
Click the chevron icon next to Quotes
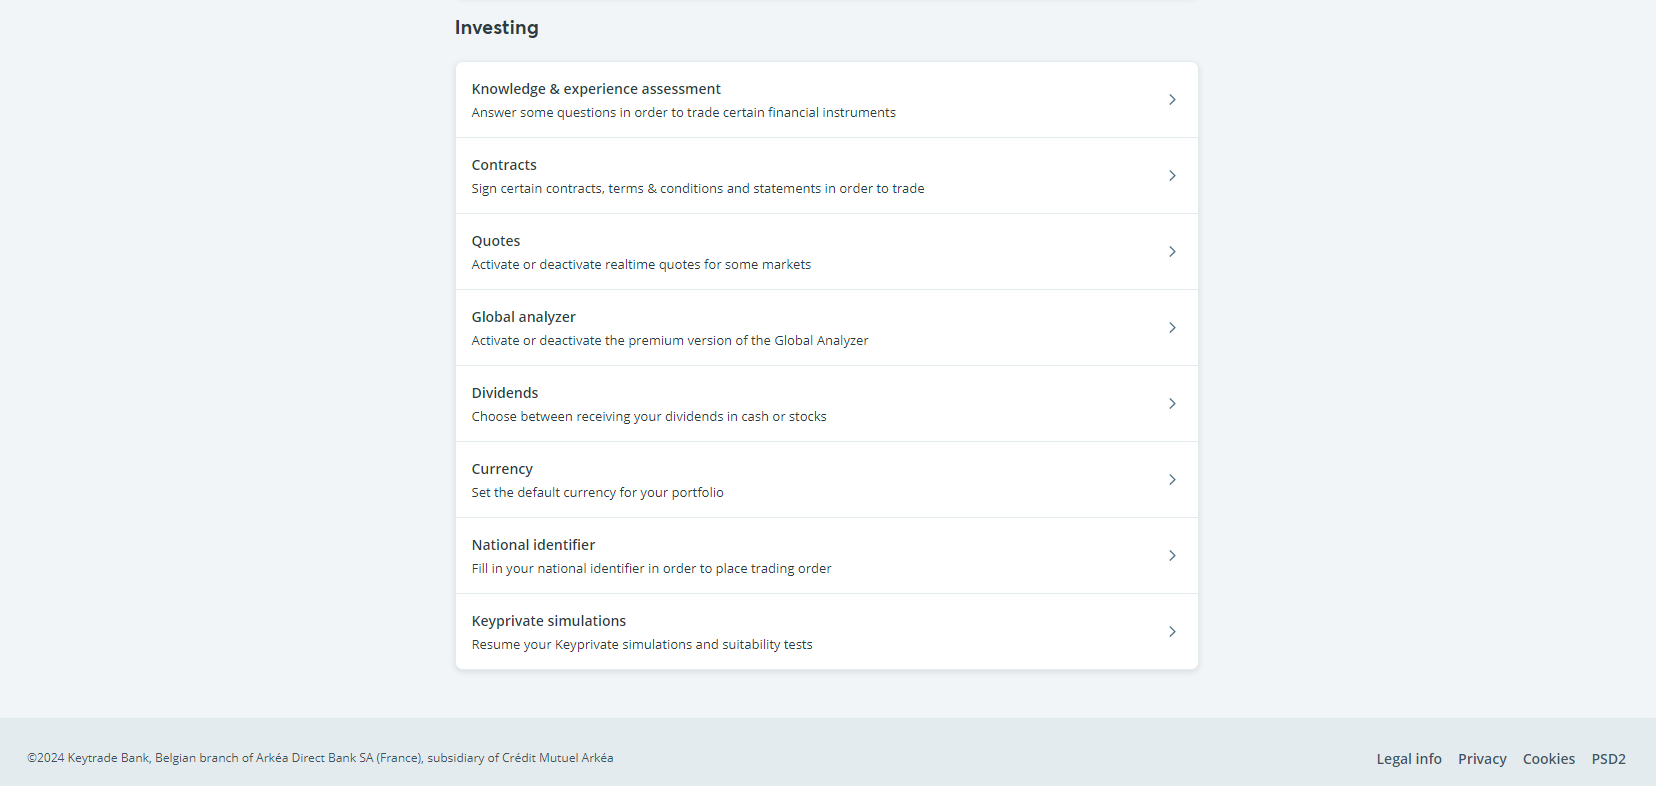(x=1172, y=252)
